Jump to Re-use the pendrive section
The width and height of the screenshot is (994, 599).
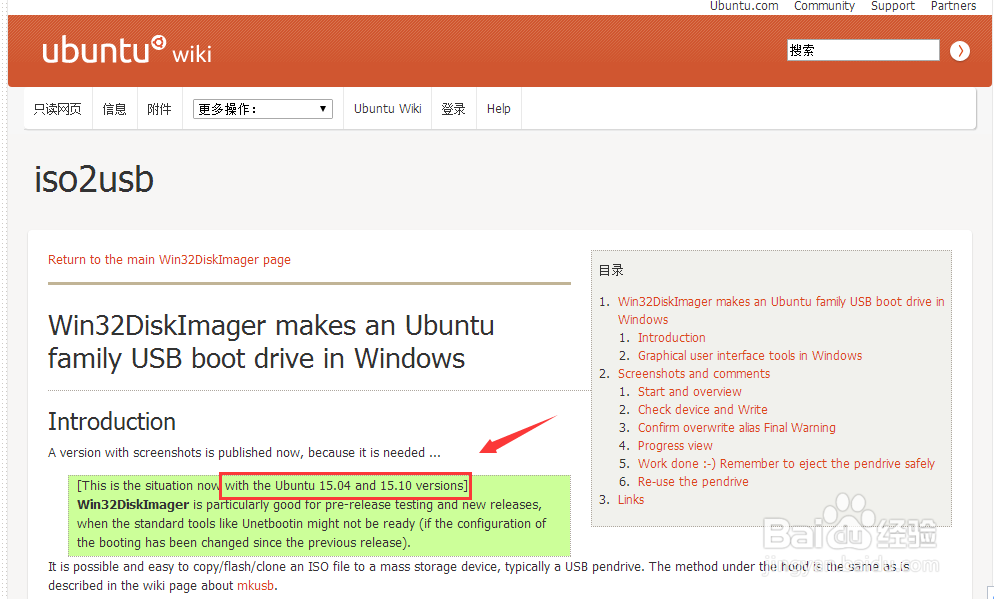(x=693, y=482)
